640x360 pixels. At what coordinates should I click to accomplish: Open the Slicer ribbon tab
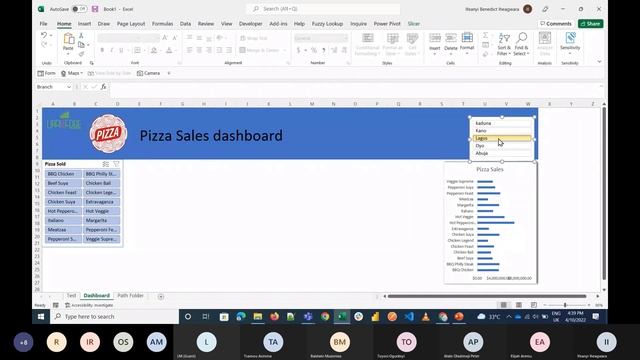[x=413, y=24]
